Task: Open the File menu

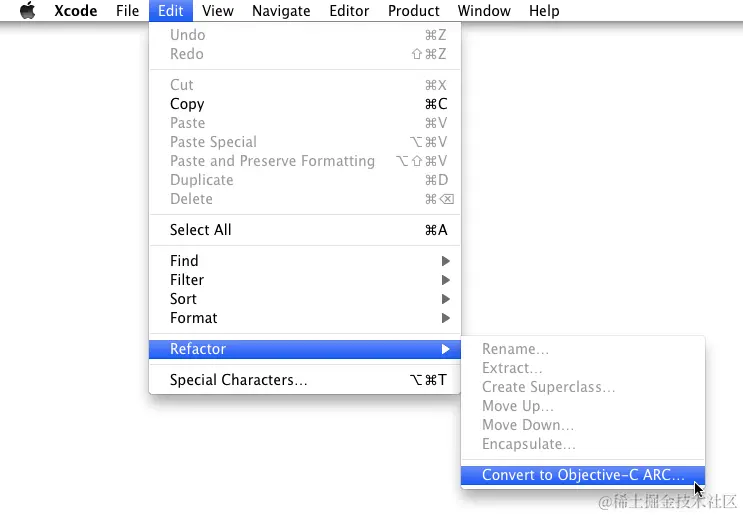Action: [x=127, y=10]
